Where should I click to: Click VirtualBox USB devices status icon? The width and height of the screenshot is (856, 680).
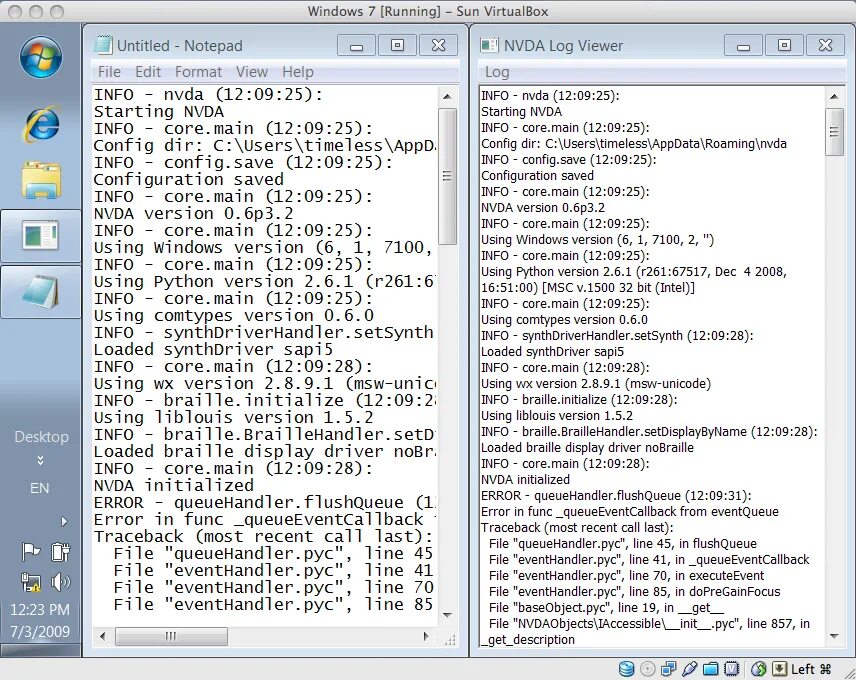tap(689, 669)
